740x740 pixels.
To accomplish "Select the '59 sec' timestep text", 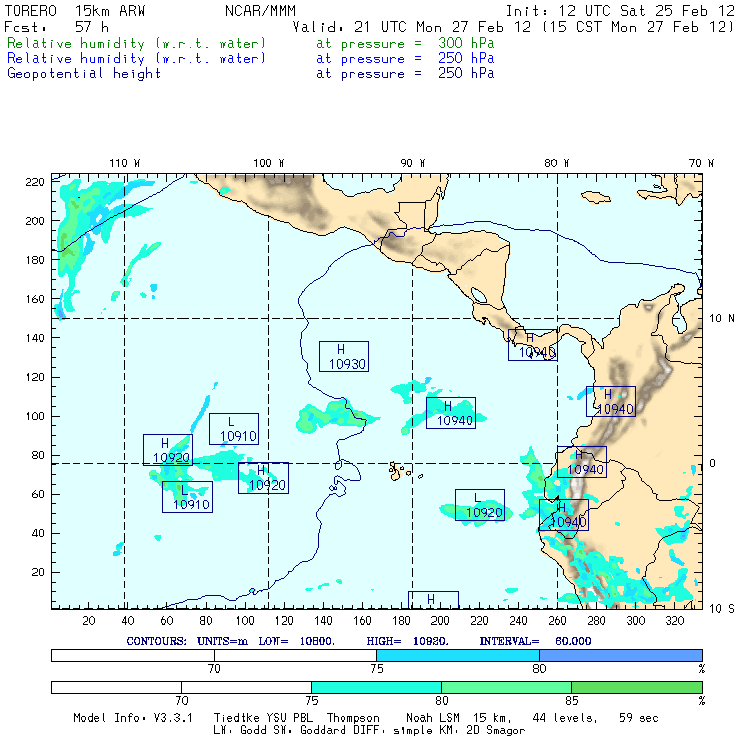I will (x=639, y=718).
